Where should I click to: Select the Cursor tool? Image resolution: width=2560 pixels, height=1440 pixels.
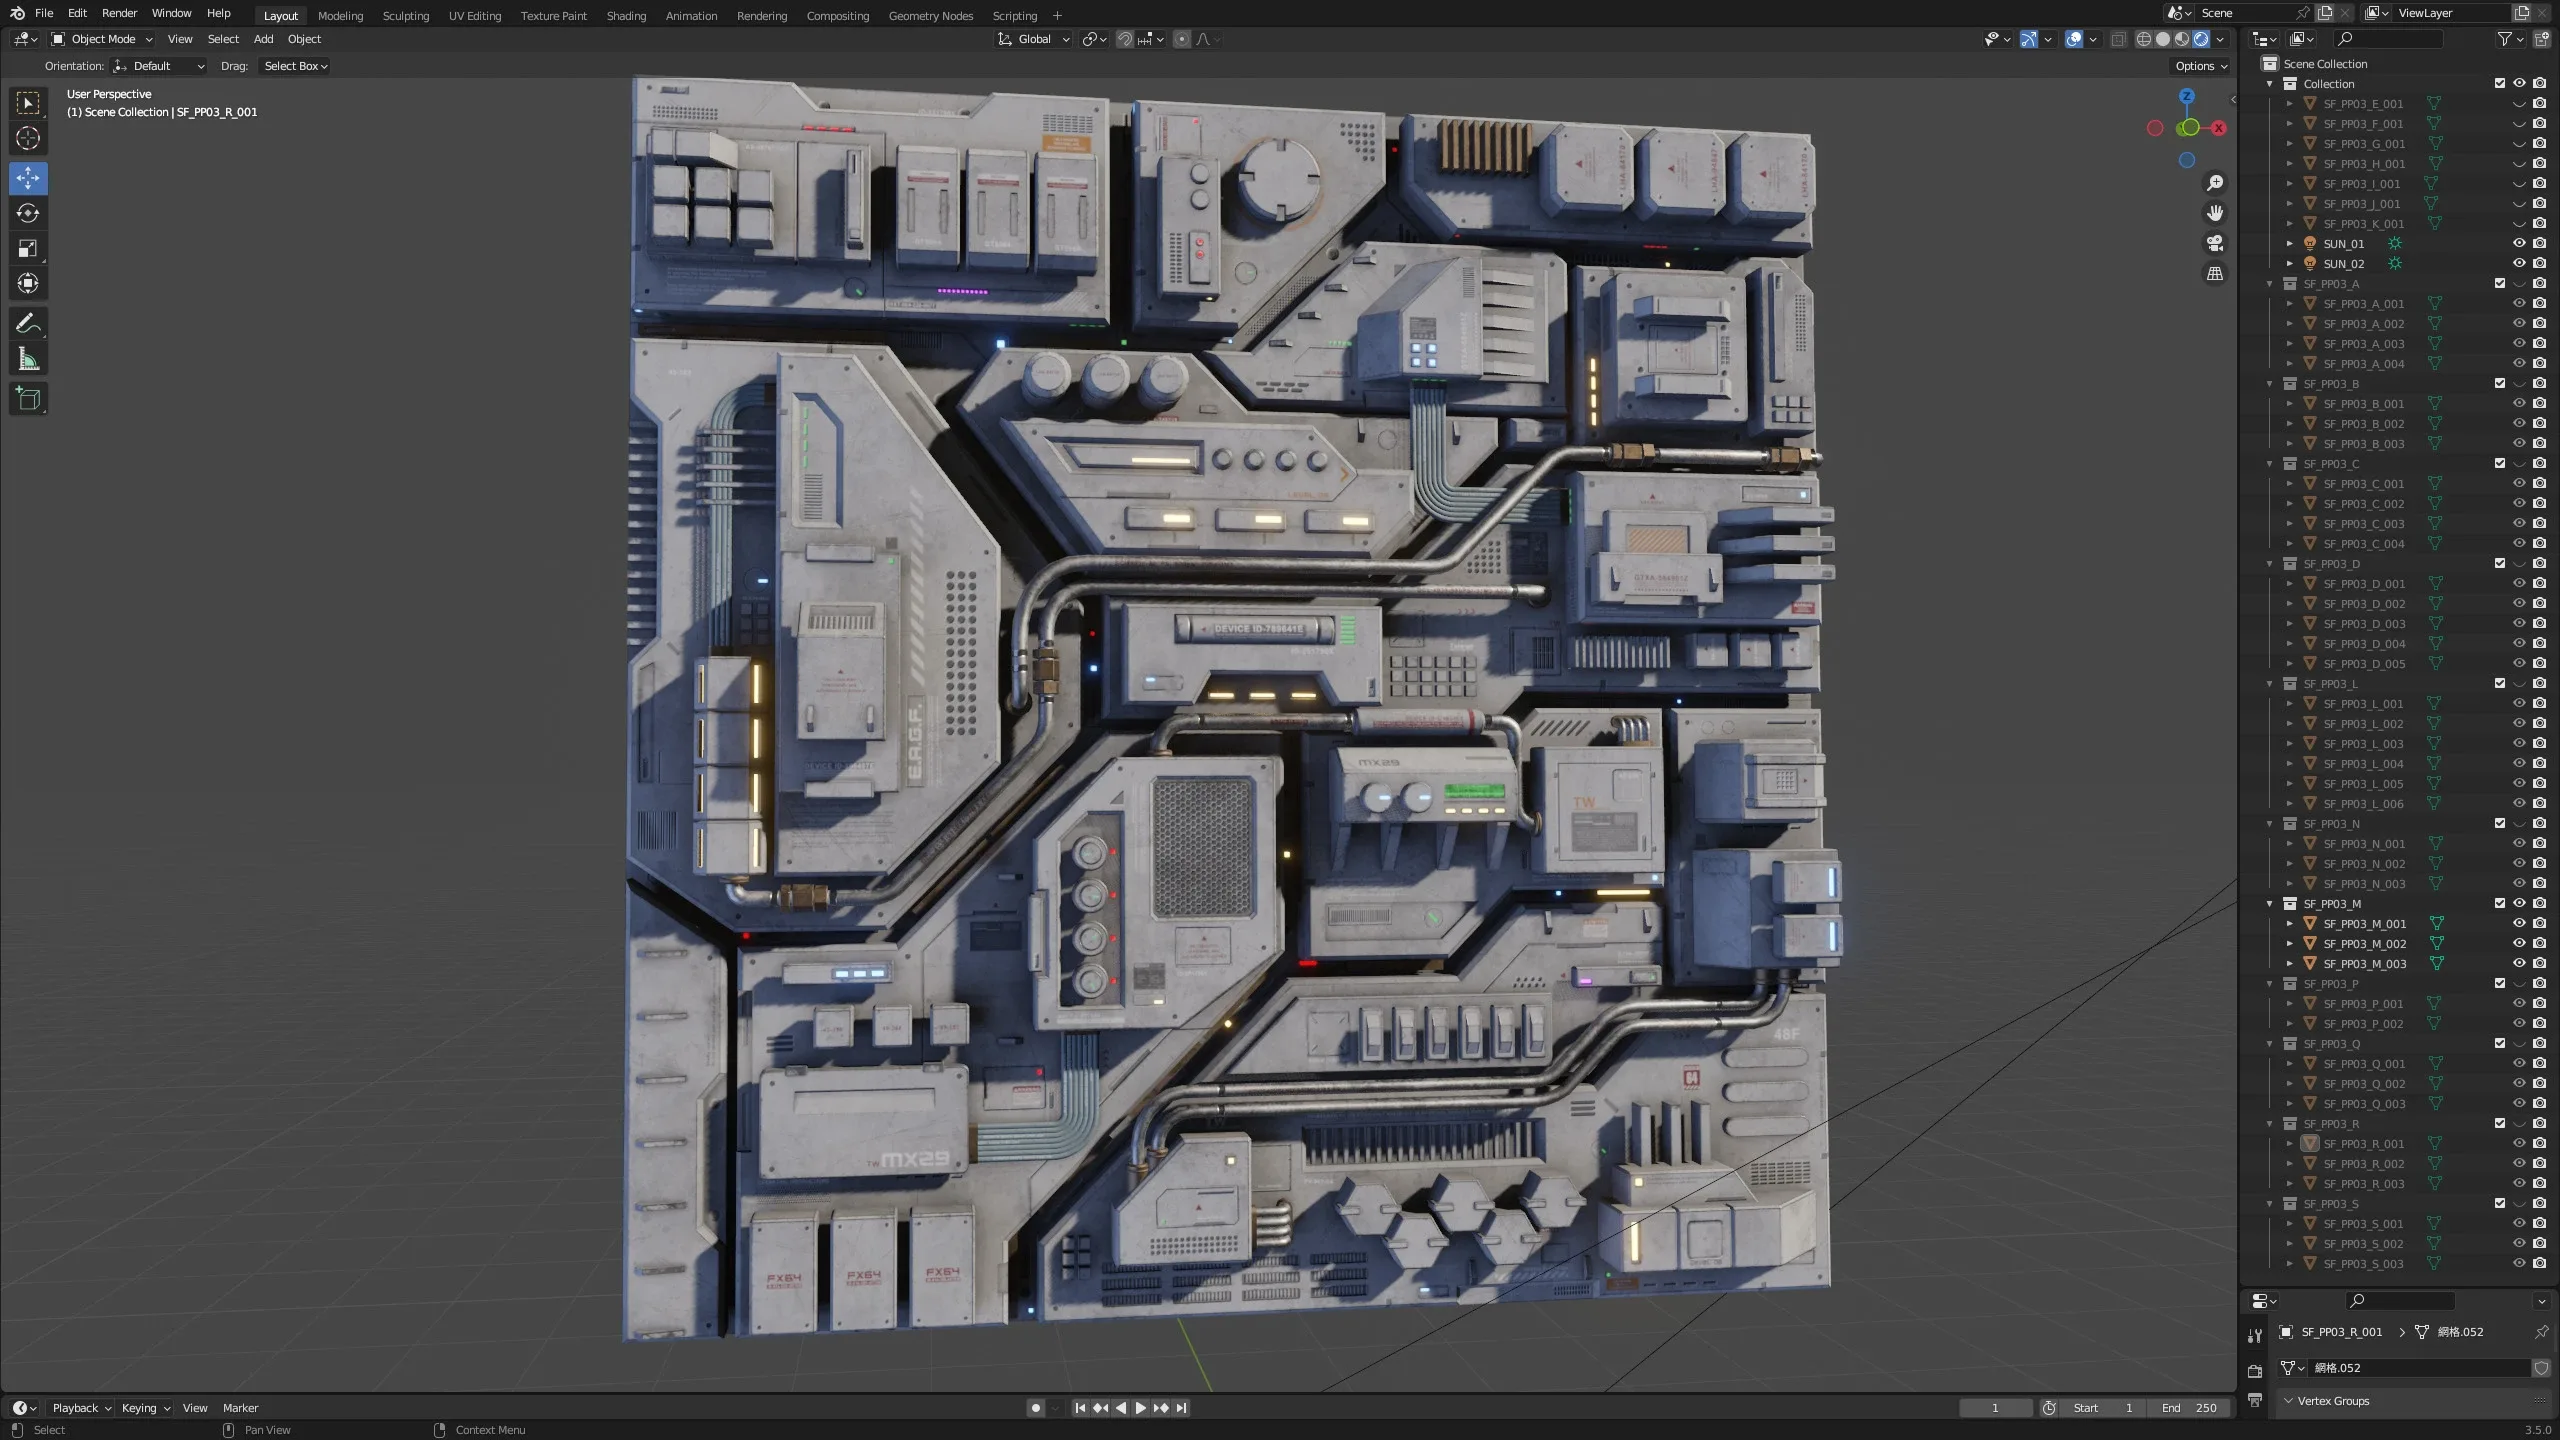pyautogui.click(x=28, y=139)
